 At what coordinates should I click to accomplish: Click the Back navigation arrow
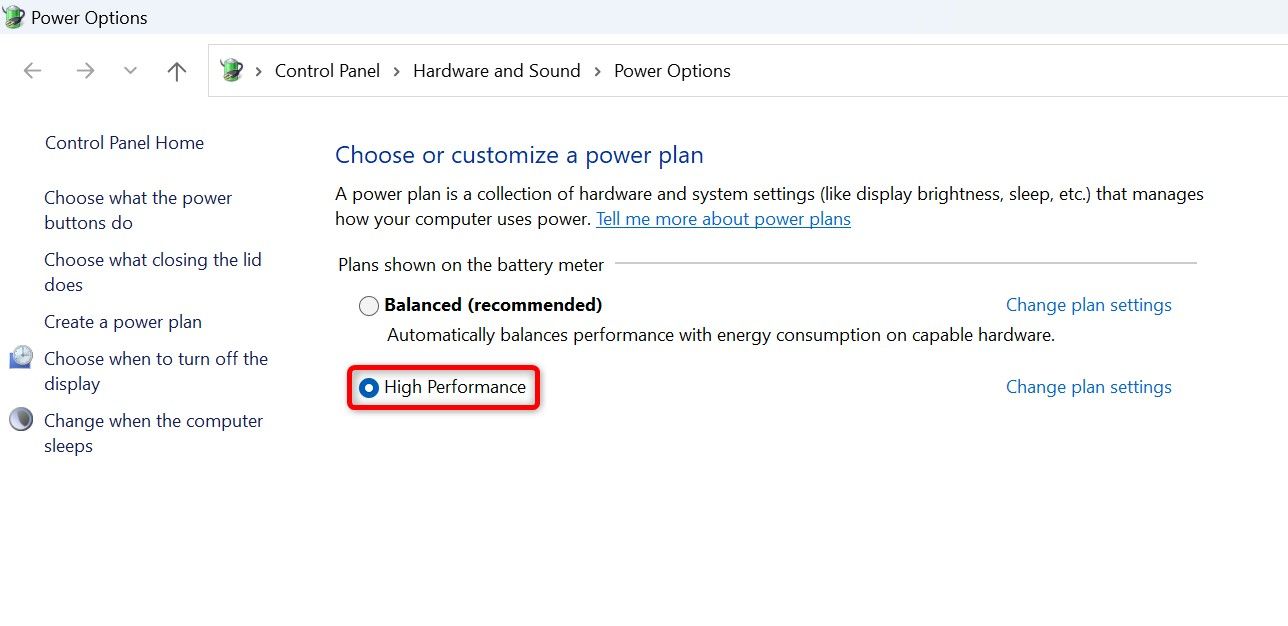[x=33, y=71]
